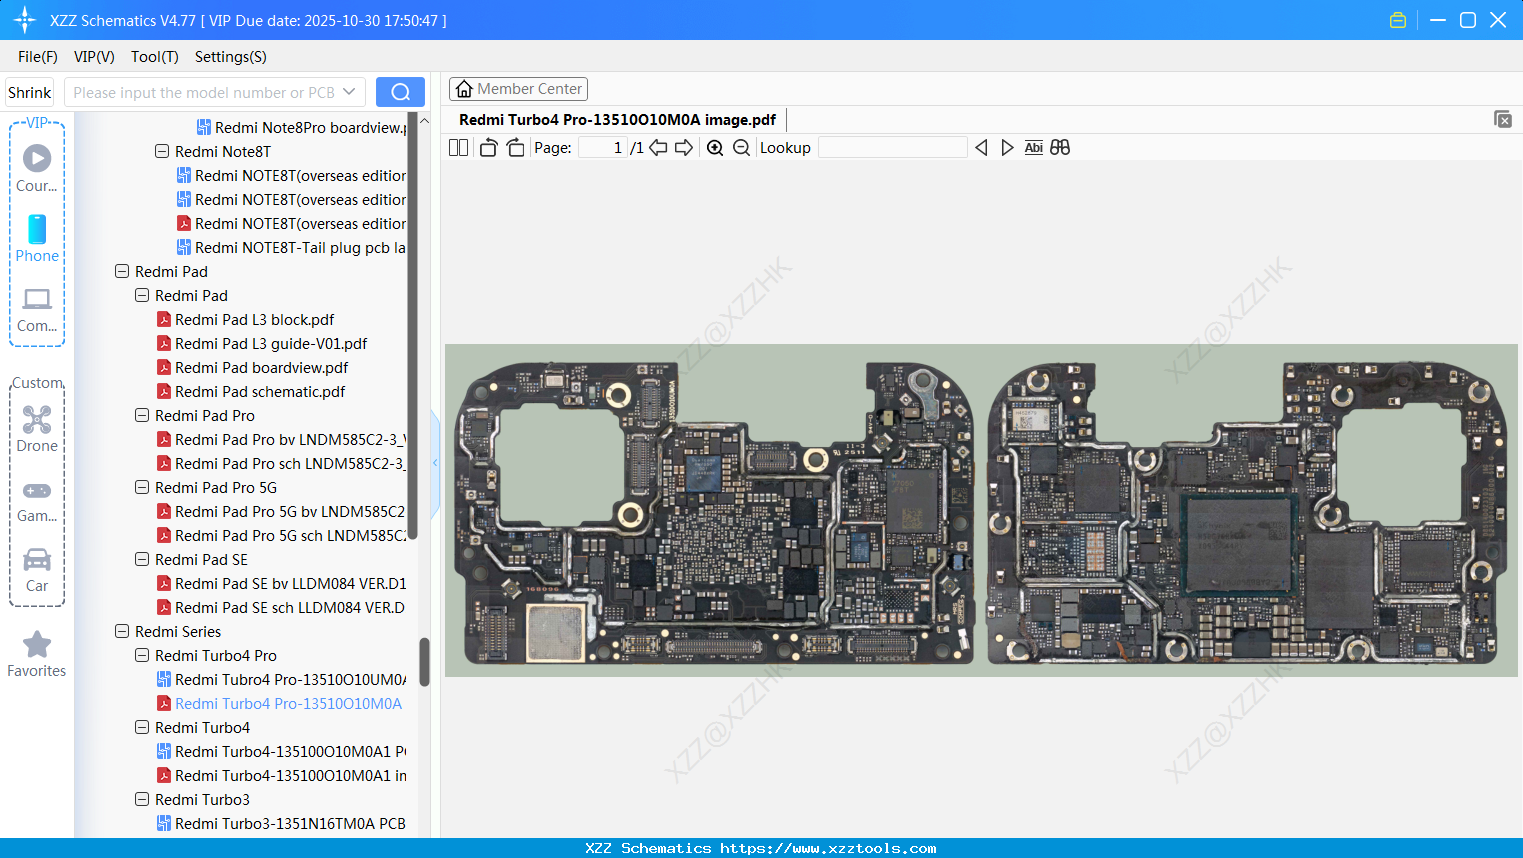
Task: Click the Shrink sidebar button
Action: 29,91
